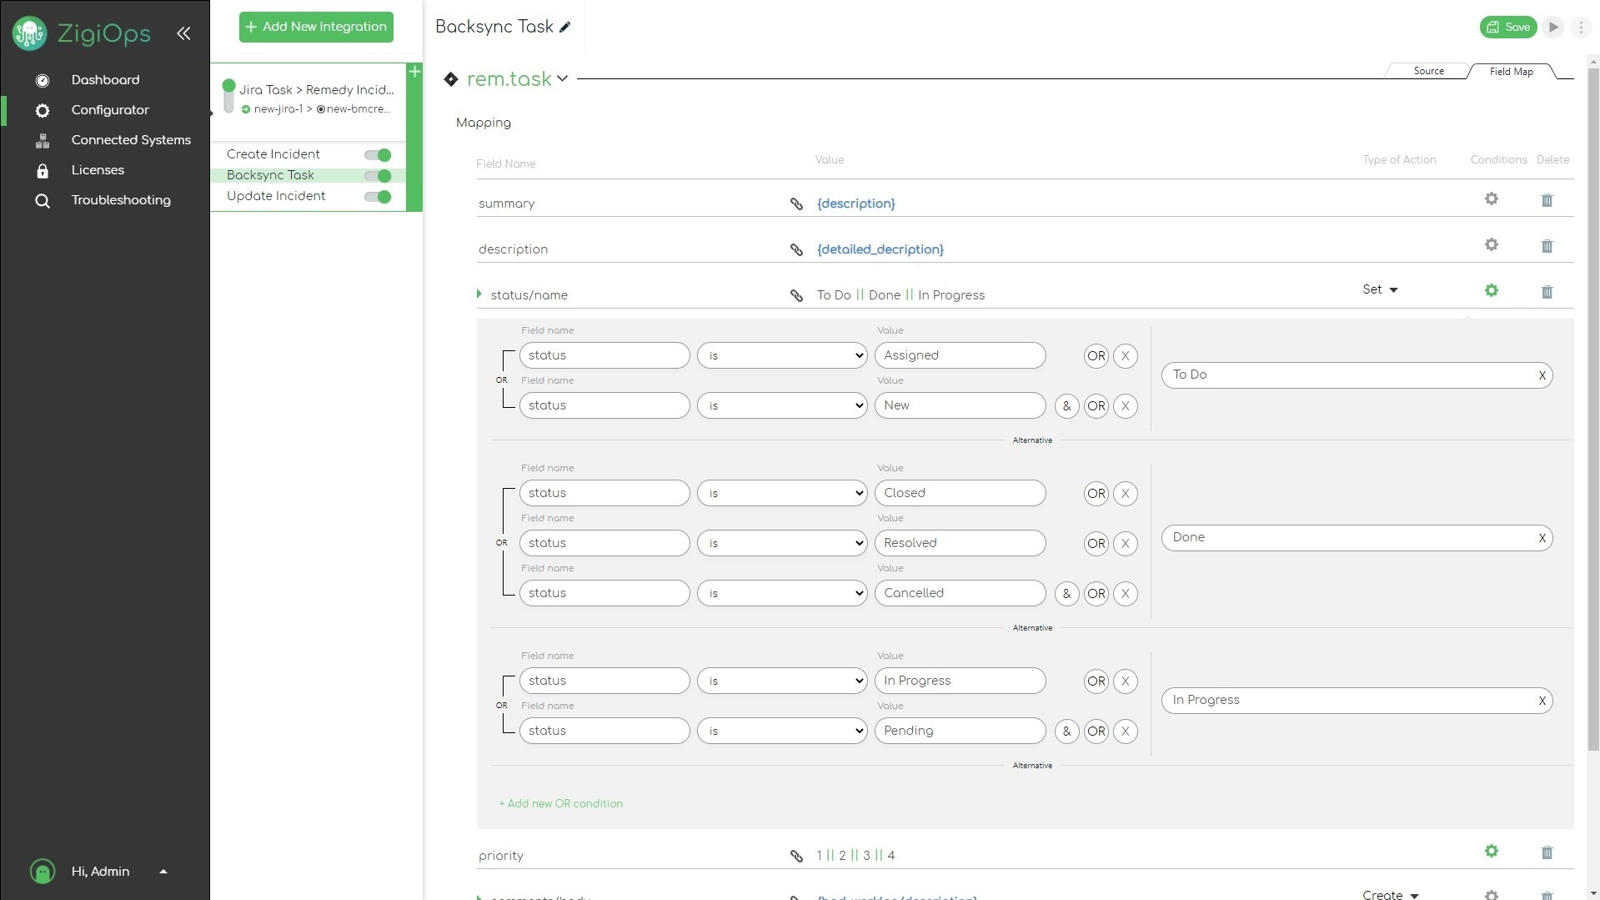The image size is (1600, 900).
Task: Switch to the Source tab
Action: [1427, 70]
